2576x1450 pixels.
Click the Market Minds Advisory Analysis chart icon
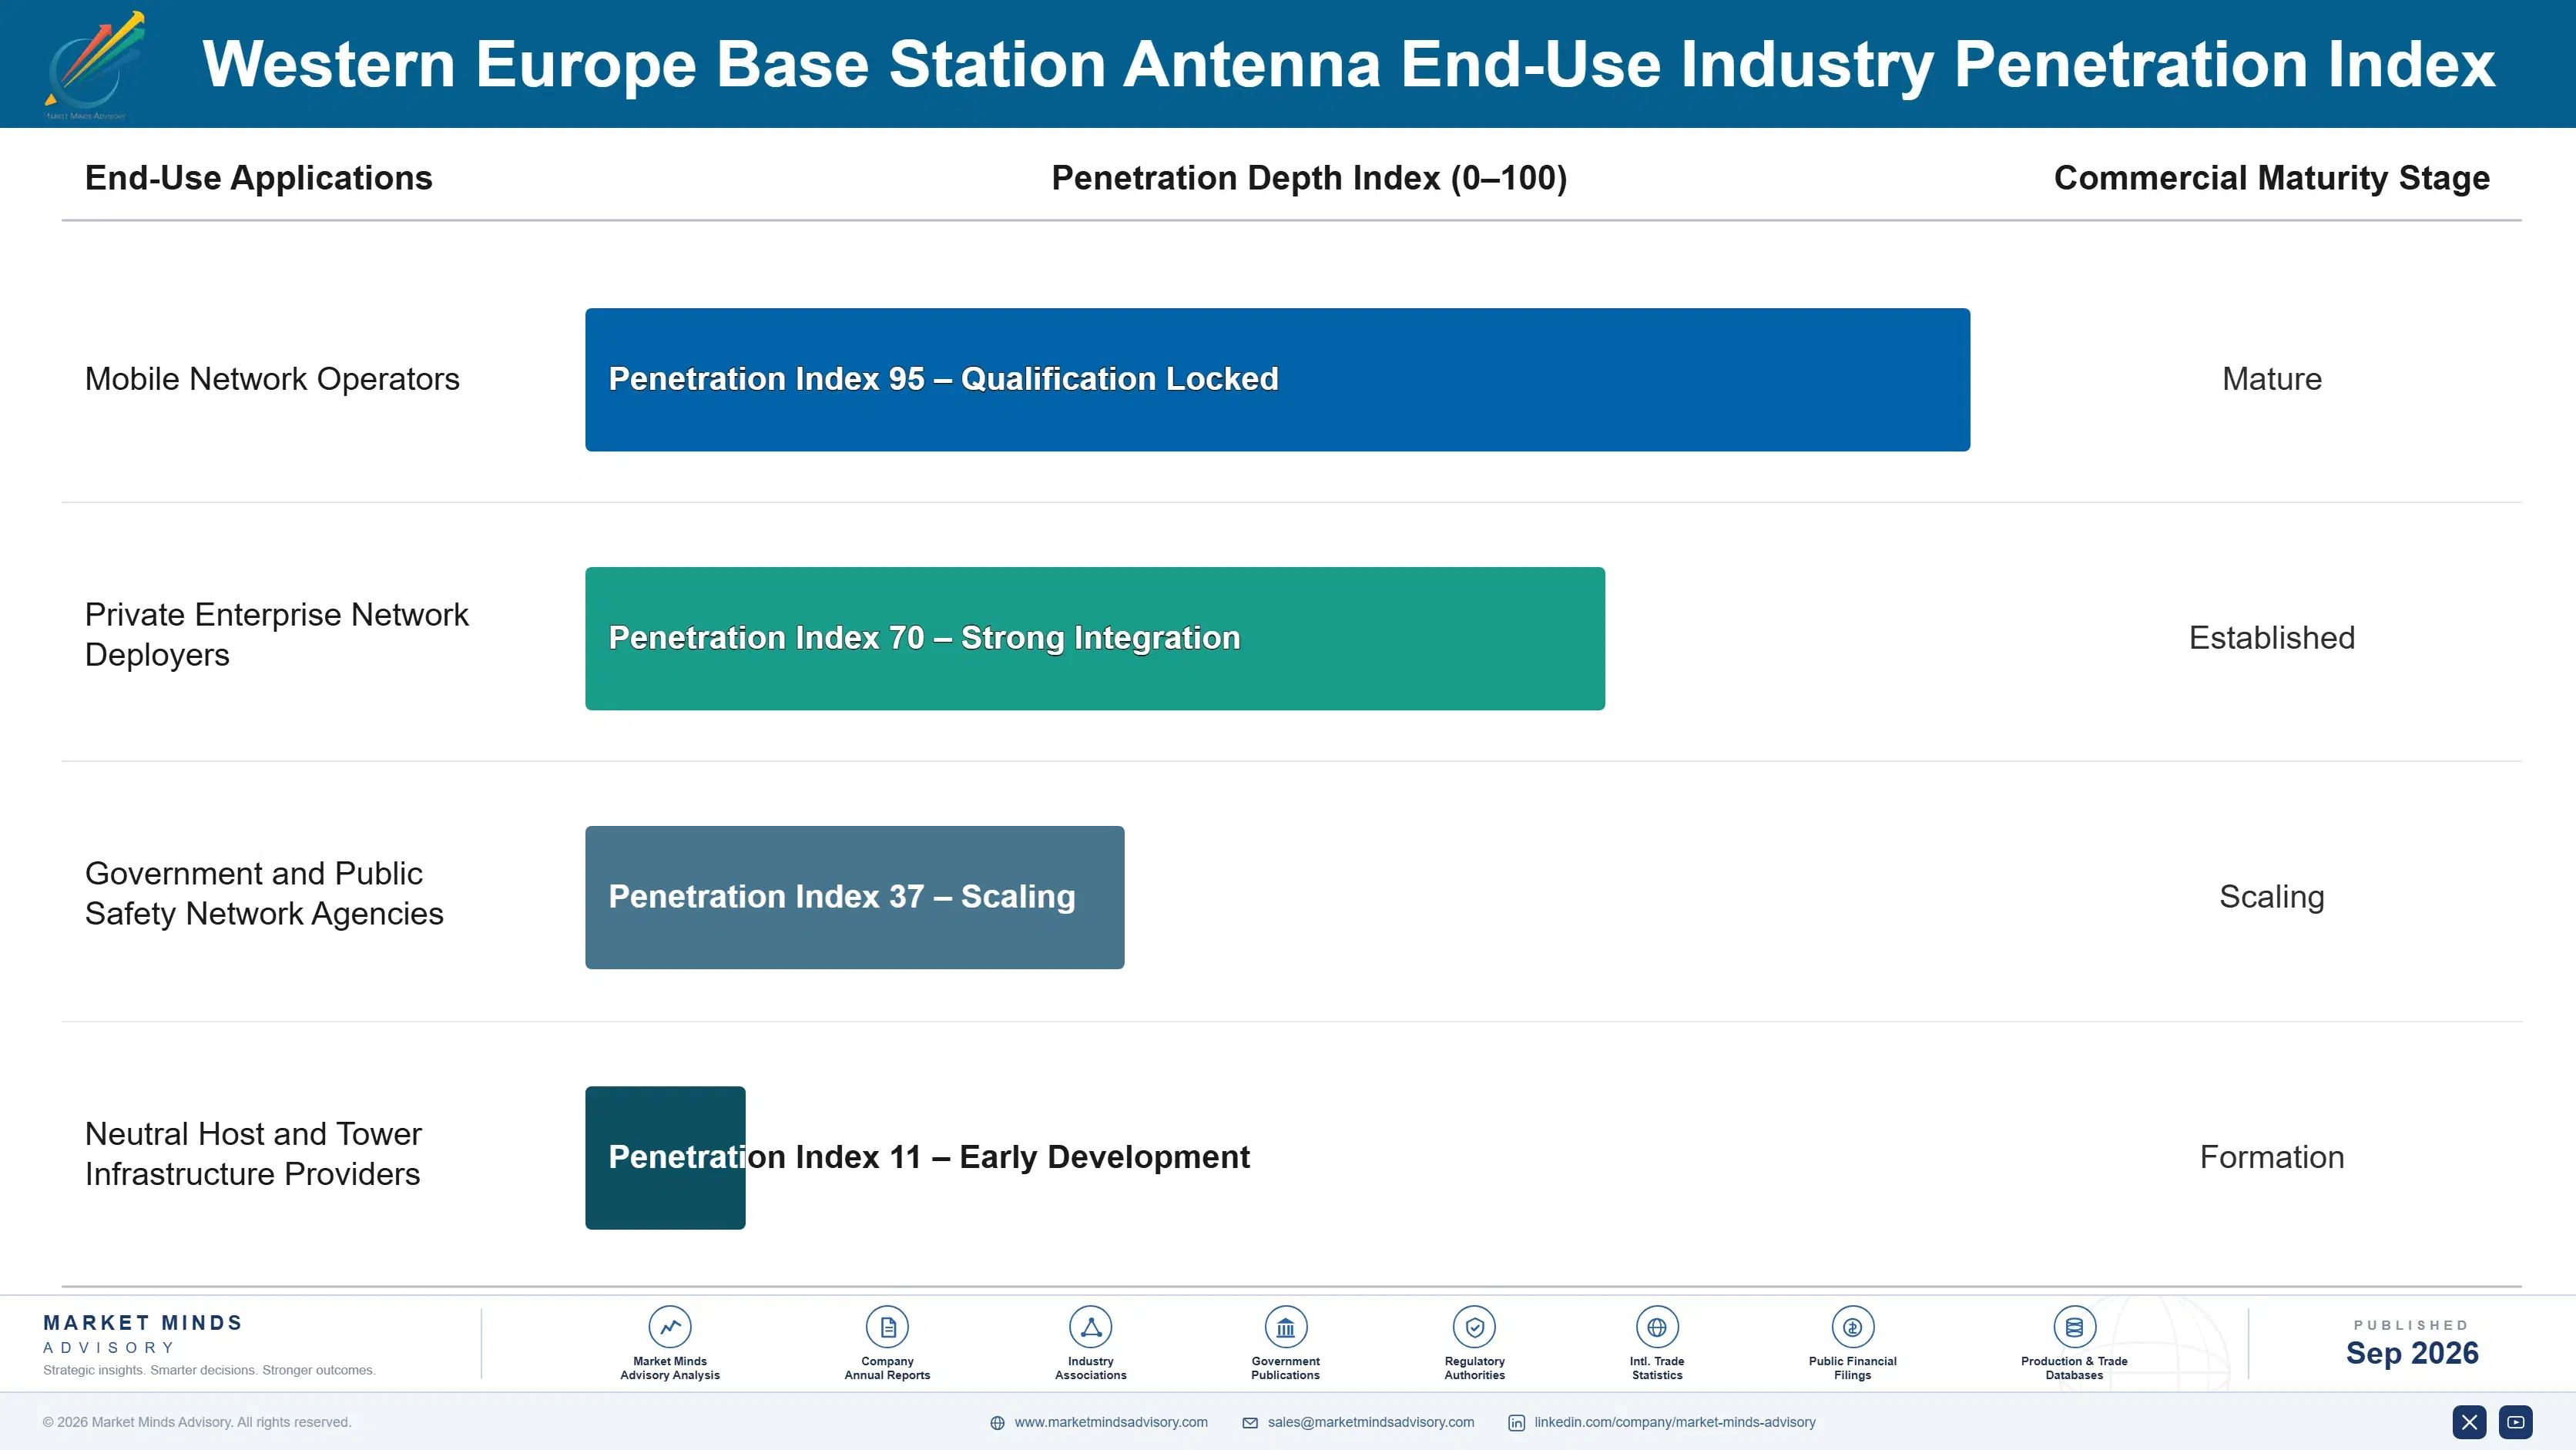[670, 1327]
